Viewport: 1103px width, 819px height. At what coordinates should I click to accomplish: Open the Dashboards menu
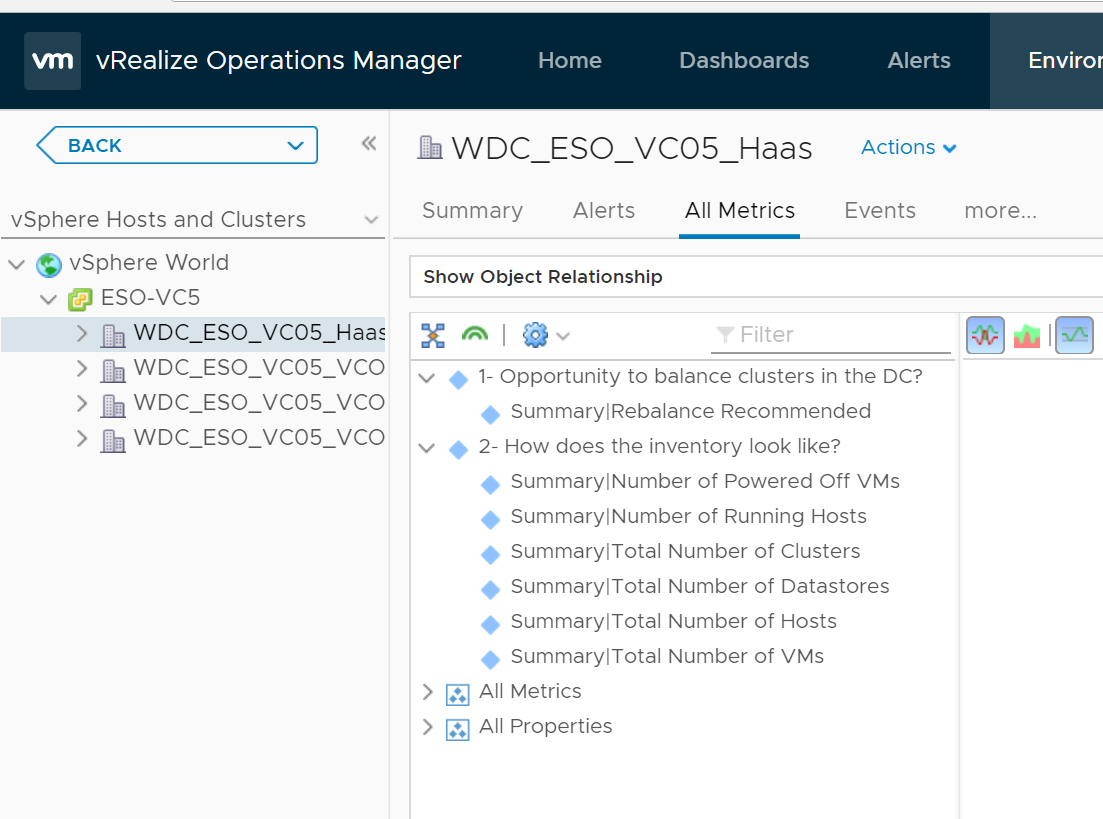[744, 61]
